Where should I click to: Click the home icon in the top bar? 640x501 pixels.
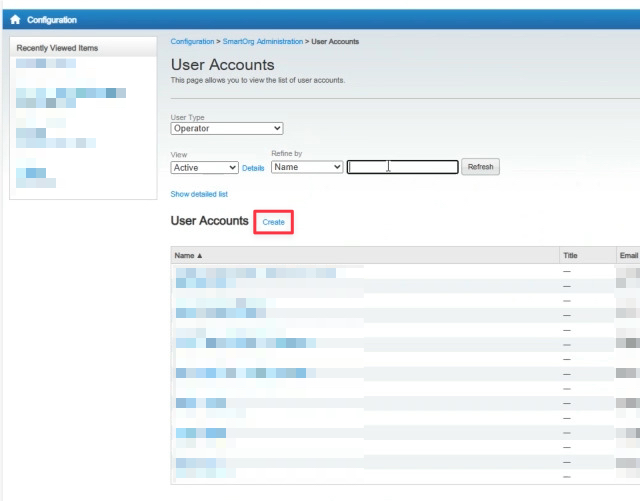(15, 20)
